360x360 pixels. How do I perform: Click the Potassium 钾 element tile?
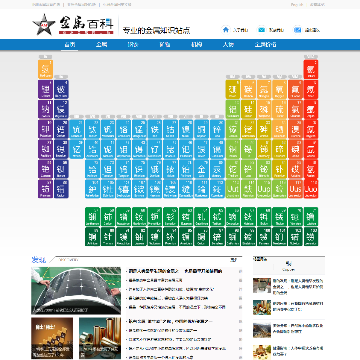45,129
